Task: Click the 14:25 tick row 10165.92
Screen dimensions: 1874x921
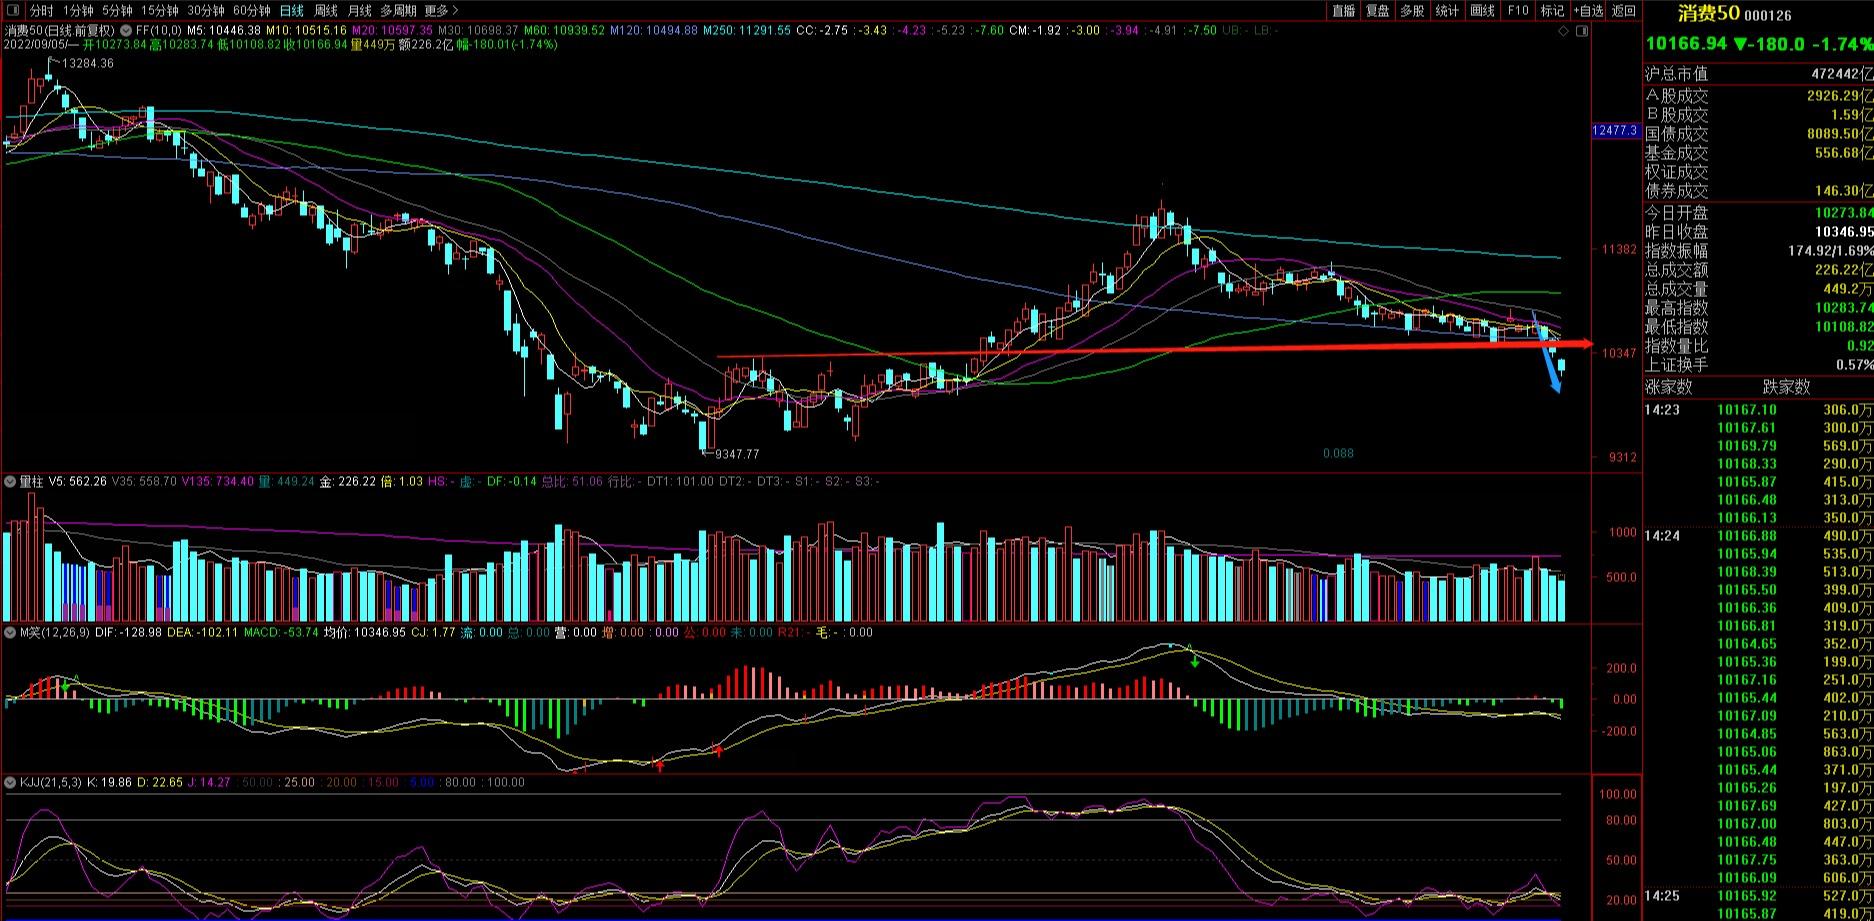Action: [1758, 896]
